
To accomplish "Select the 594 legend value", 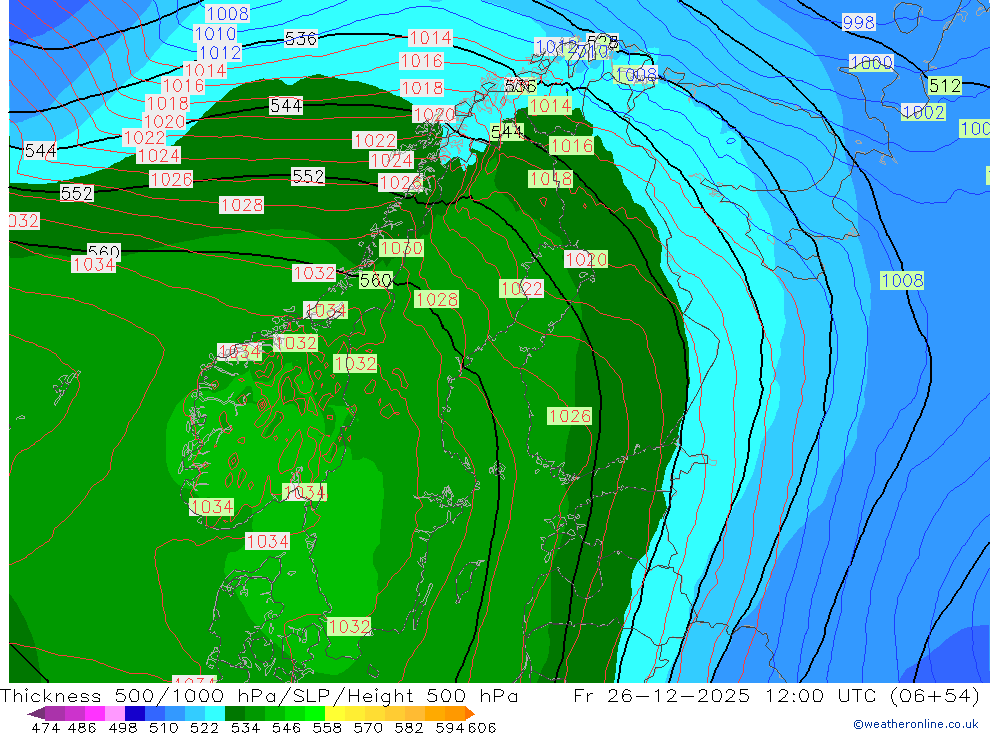I will 449,727.
